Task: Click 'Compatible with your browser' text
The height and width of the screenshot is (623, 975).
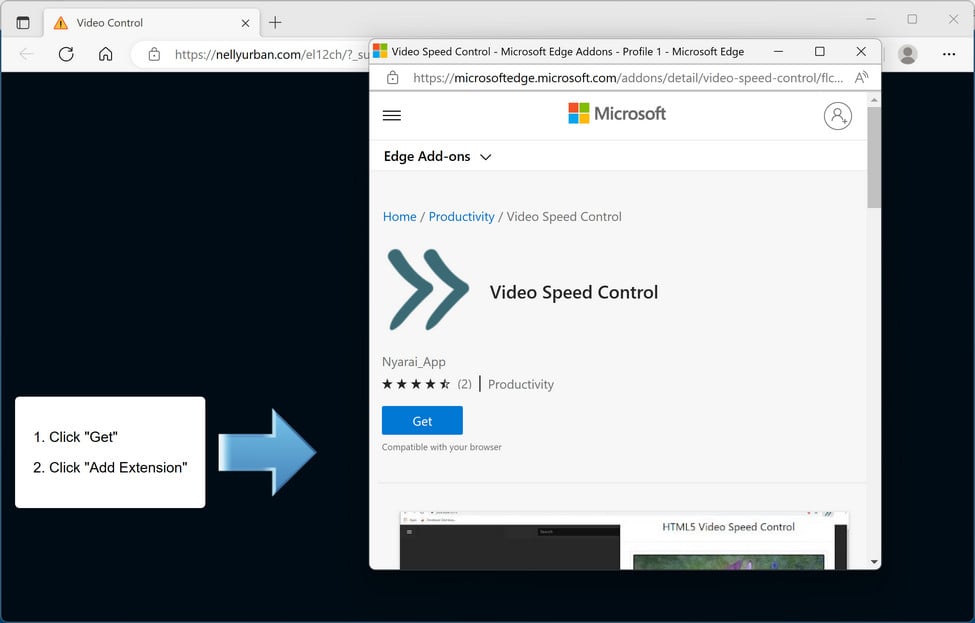Action: click(441, 447)
